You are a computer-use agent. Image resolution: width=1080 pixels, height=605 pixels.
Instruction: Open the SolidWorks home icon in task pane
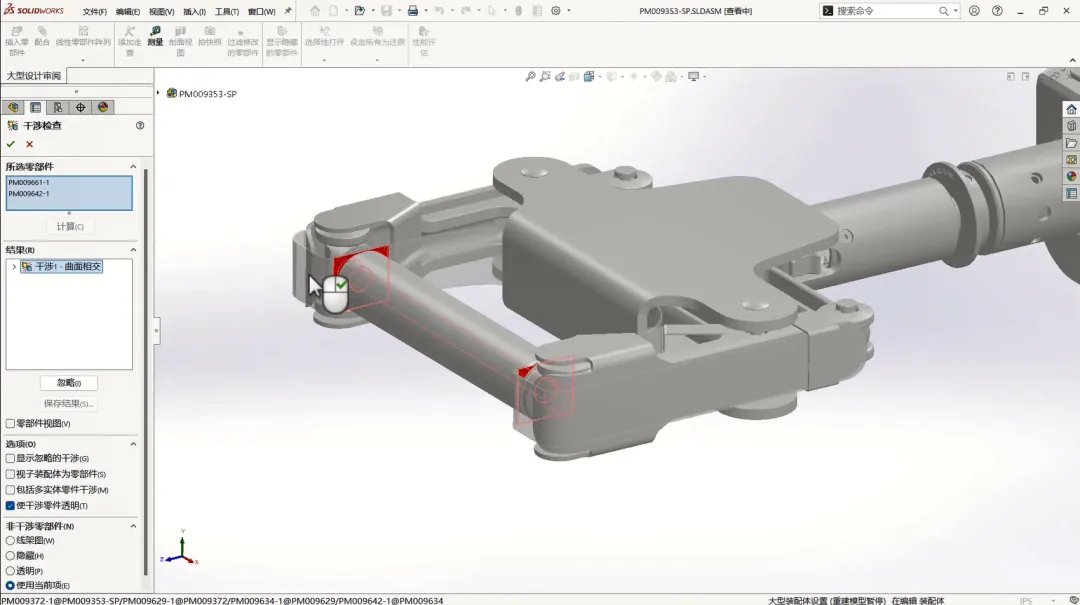point(1071,110)
